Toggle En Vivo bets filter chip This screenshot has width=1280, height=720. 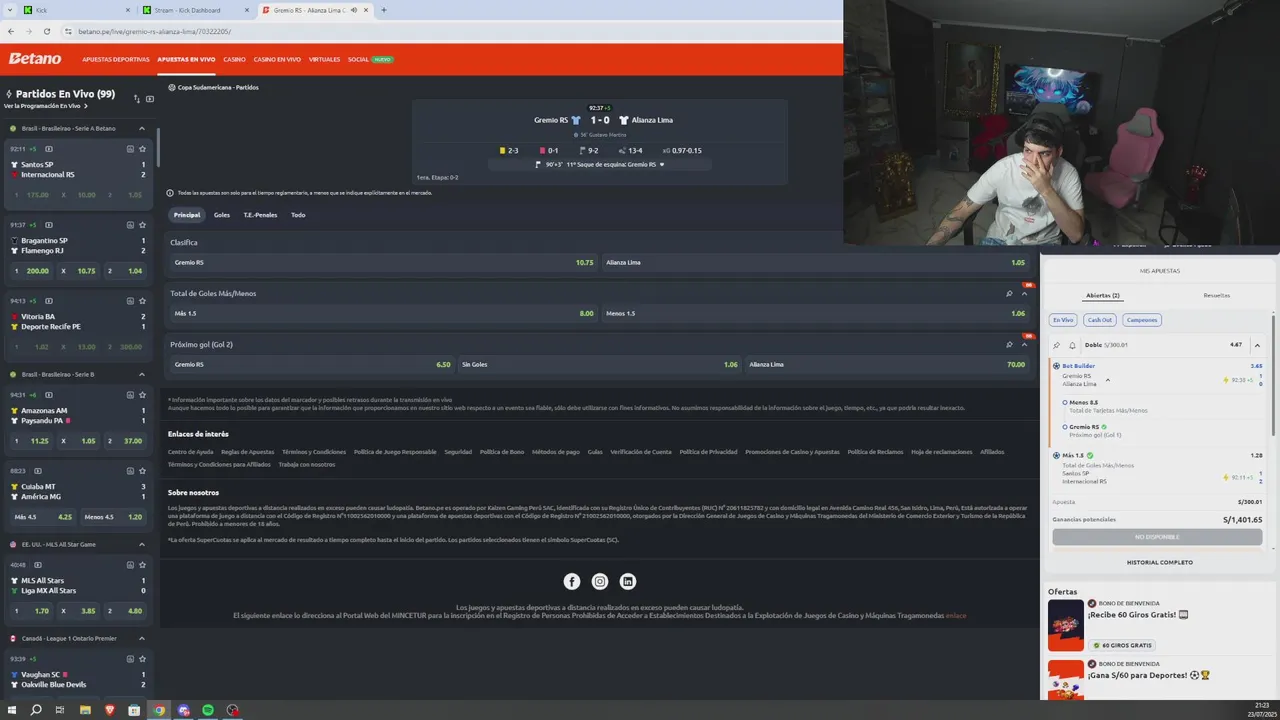tap(1062, 320)
